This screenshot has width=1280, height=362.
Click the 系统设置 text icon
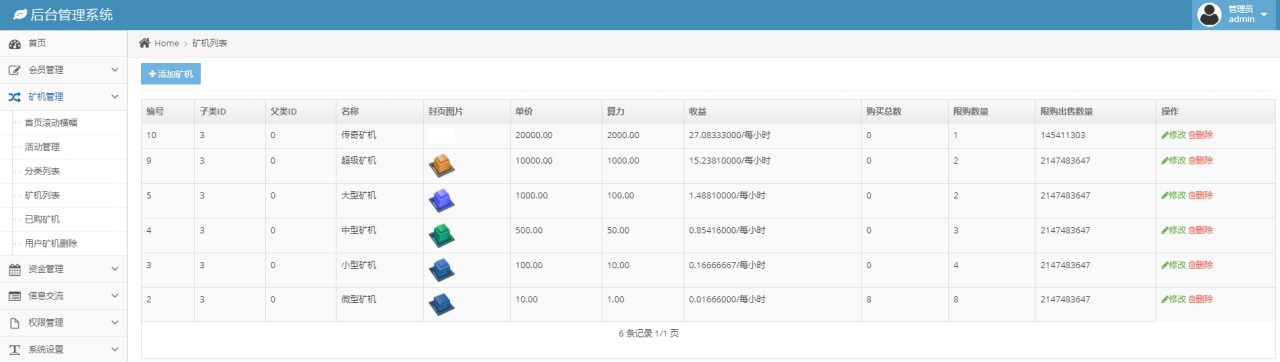[x=15, y=350]
